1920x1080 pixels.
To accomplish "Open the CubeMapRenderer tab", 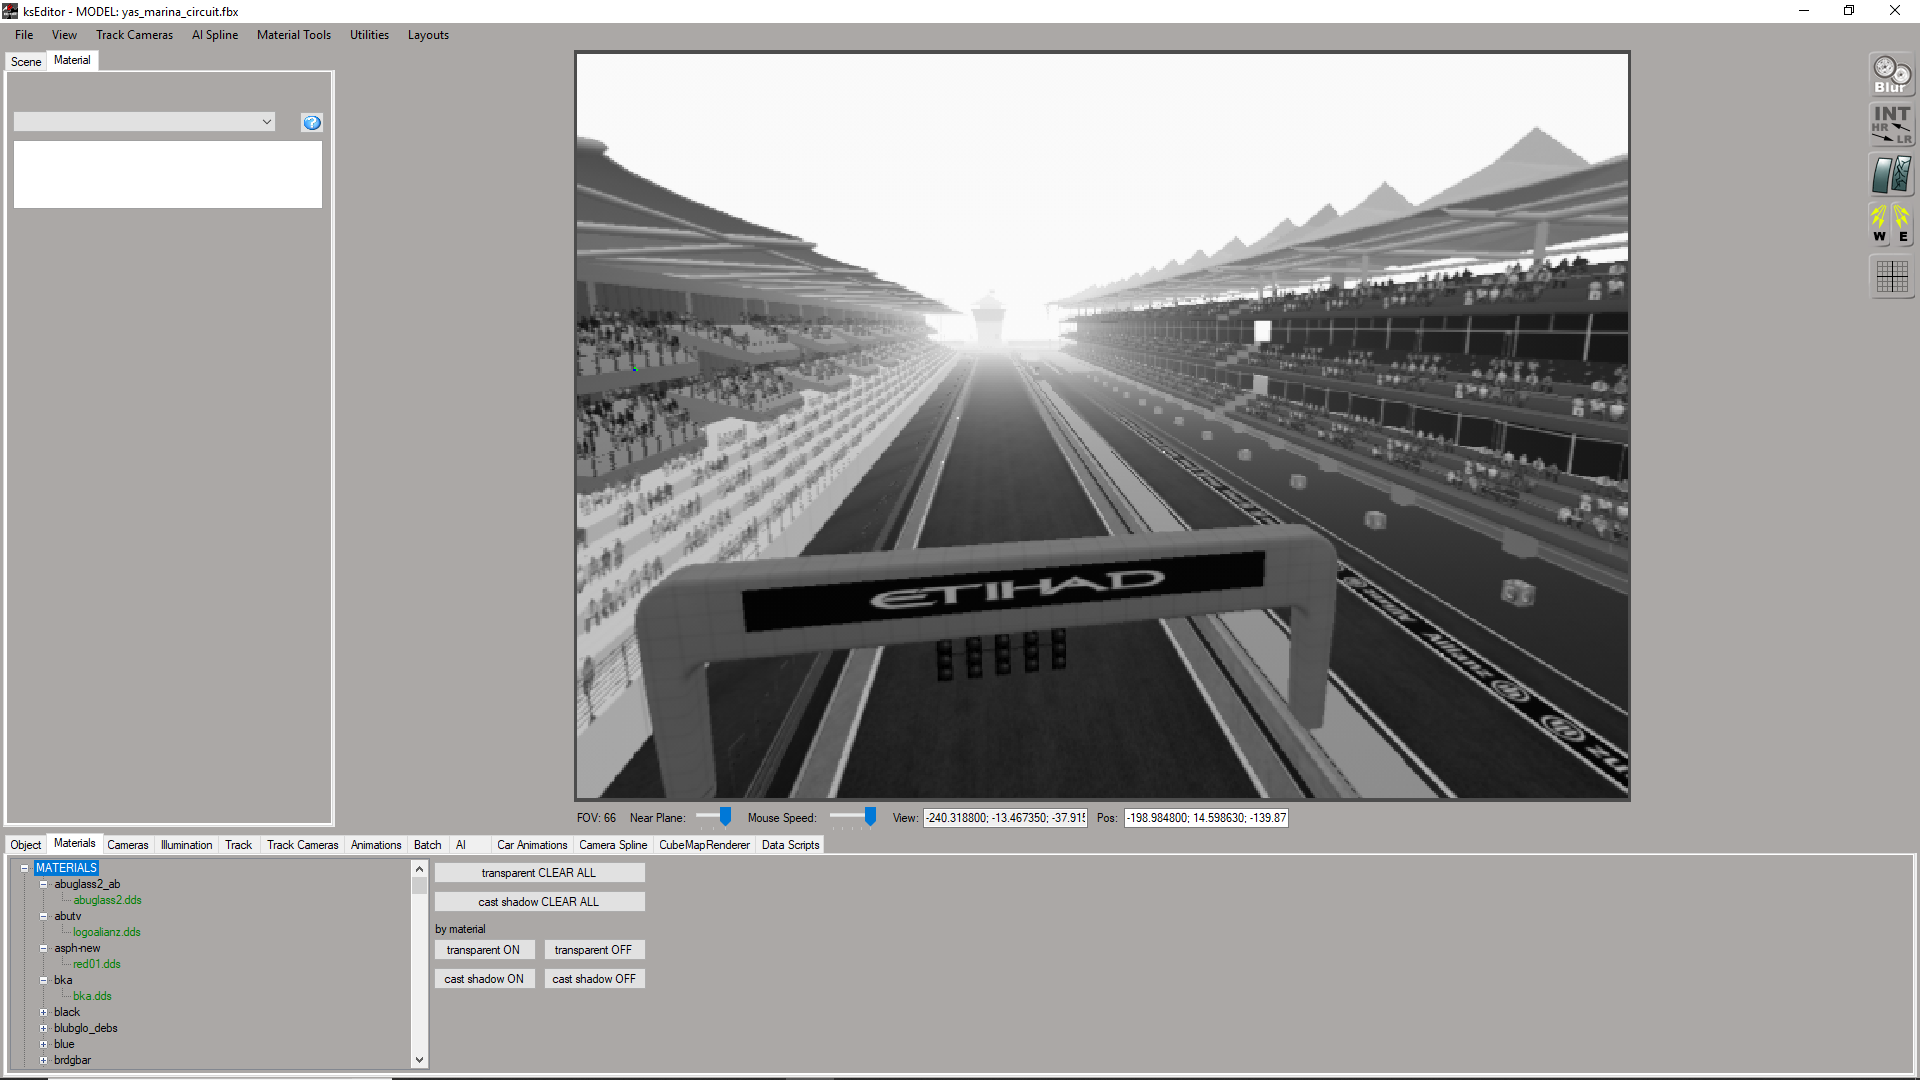I will point(704,845).
